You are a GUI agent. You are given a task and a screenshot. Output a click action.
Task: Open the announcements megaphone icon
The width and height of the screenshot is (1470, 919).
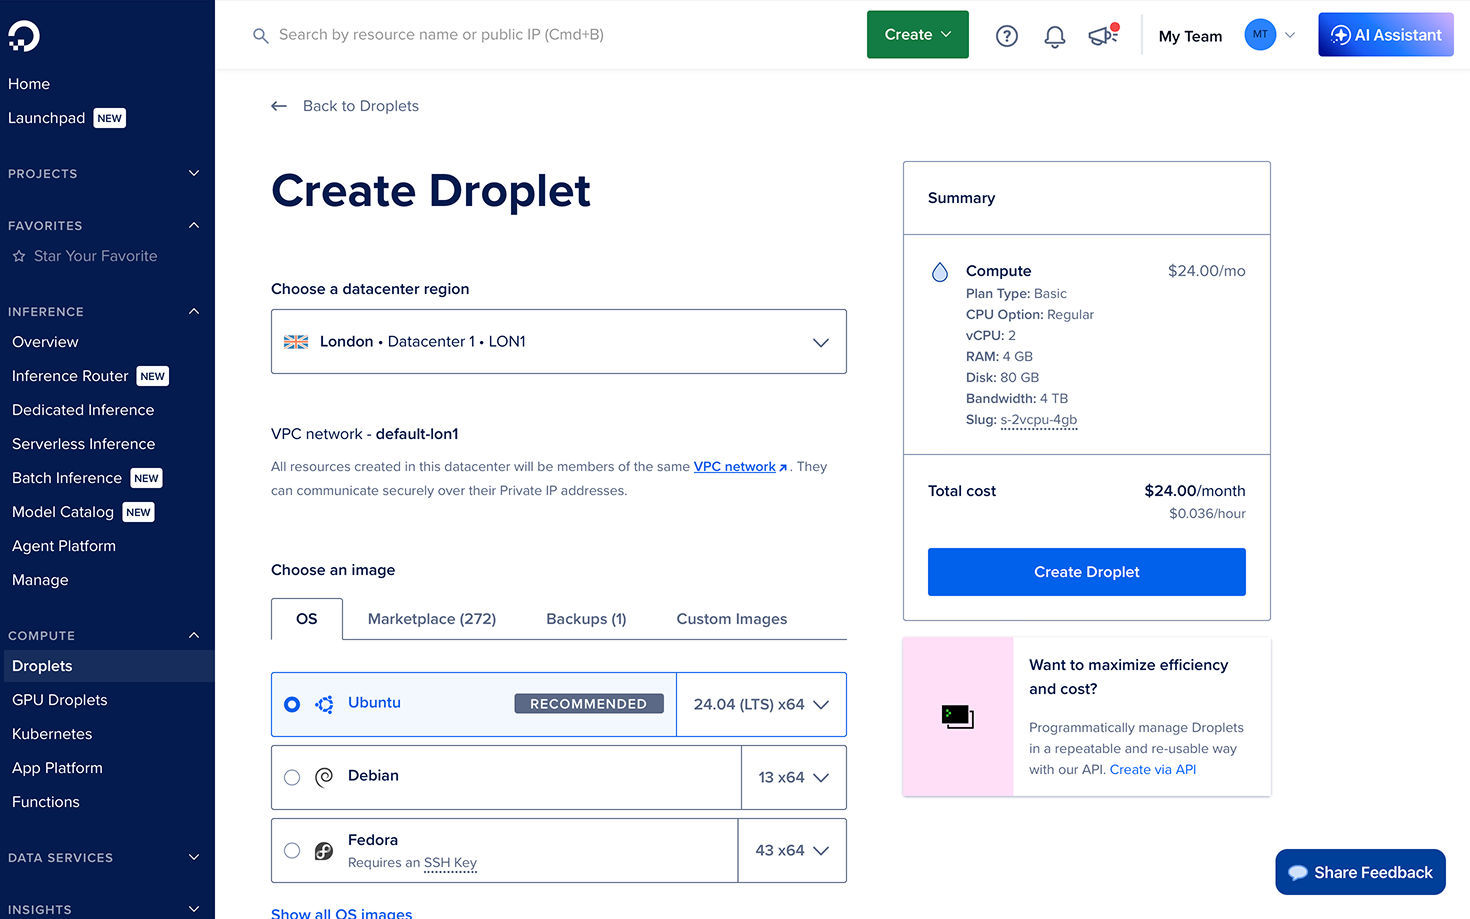(x=1102, y=36)
